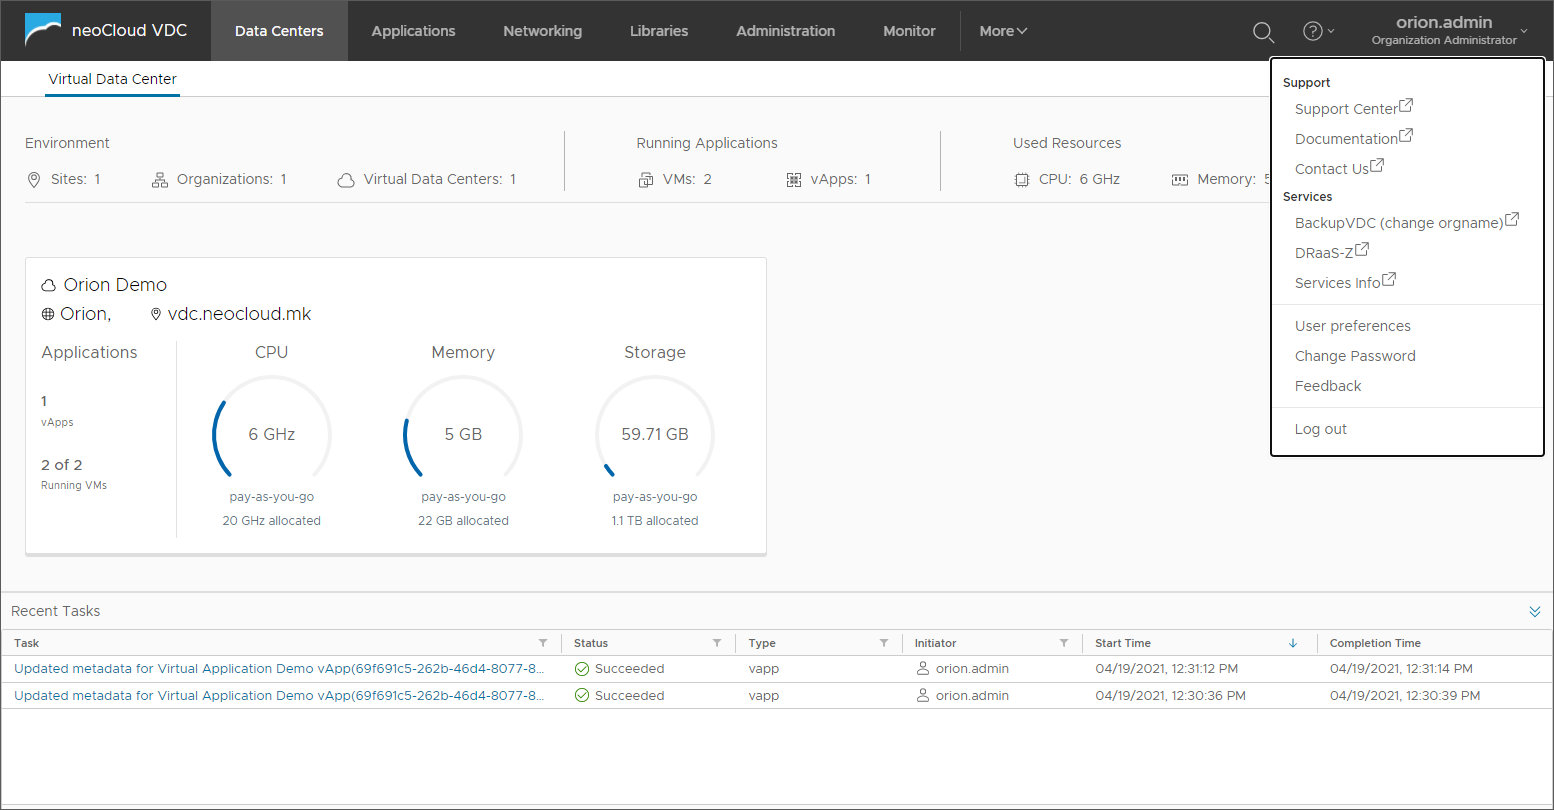1554x810 pixels.
Task: Open the 12:31:12 PM updated metadata task
Action: coord(279,669)
